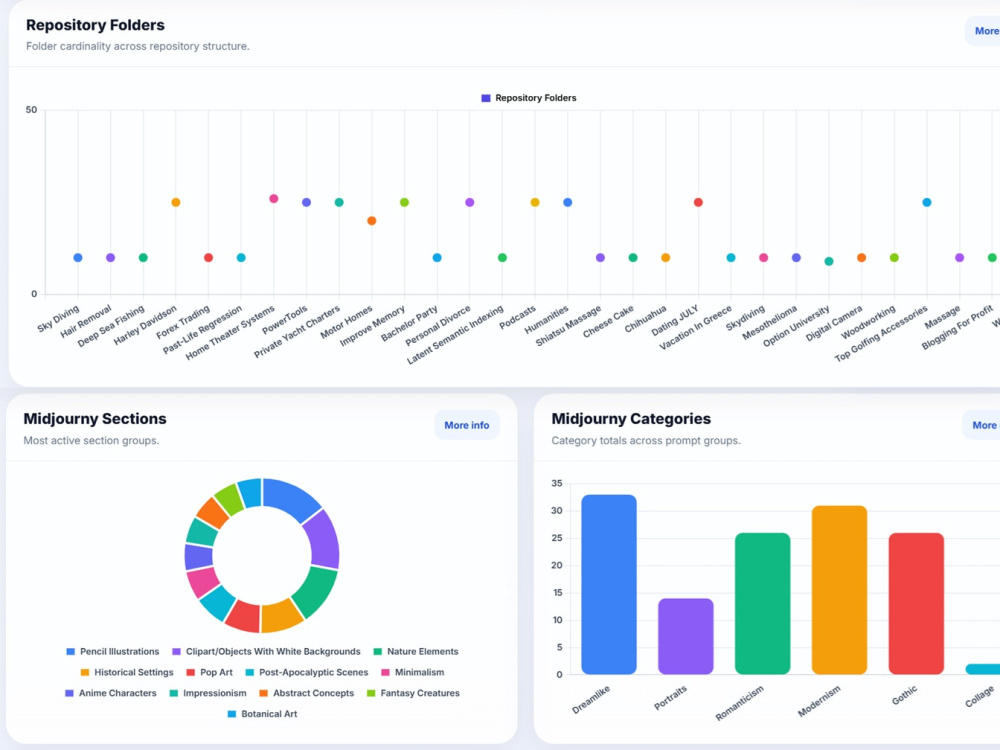Toggle Abstract Concepts legend entry
This screenshot has height=750, width=1000.
tap(307, 693)
